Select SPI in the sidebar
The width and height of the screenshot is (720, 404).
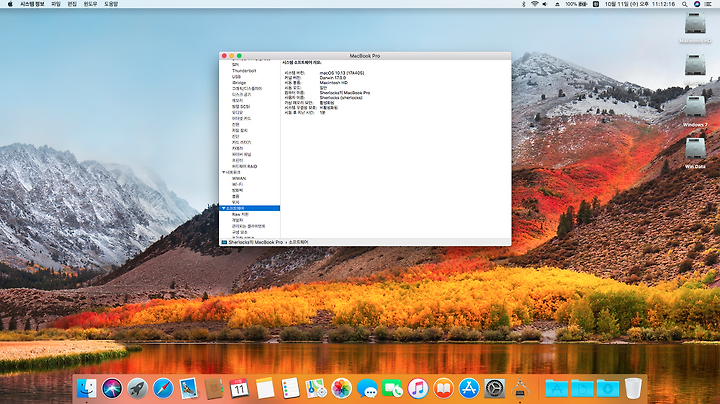point(235,65)
